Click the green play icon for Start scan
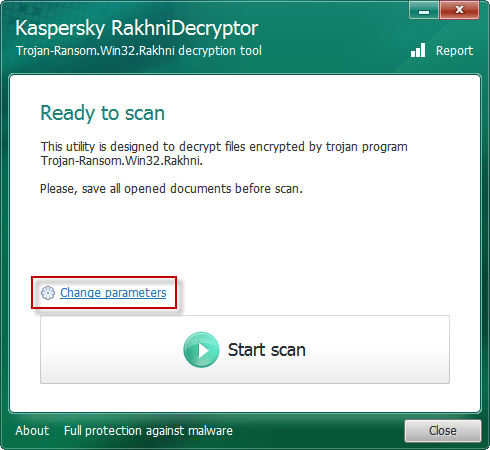Screen dimensions: 490x450 click(x=201, y=350)
